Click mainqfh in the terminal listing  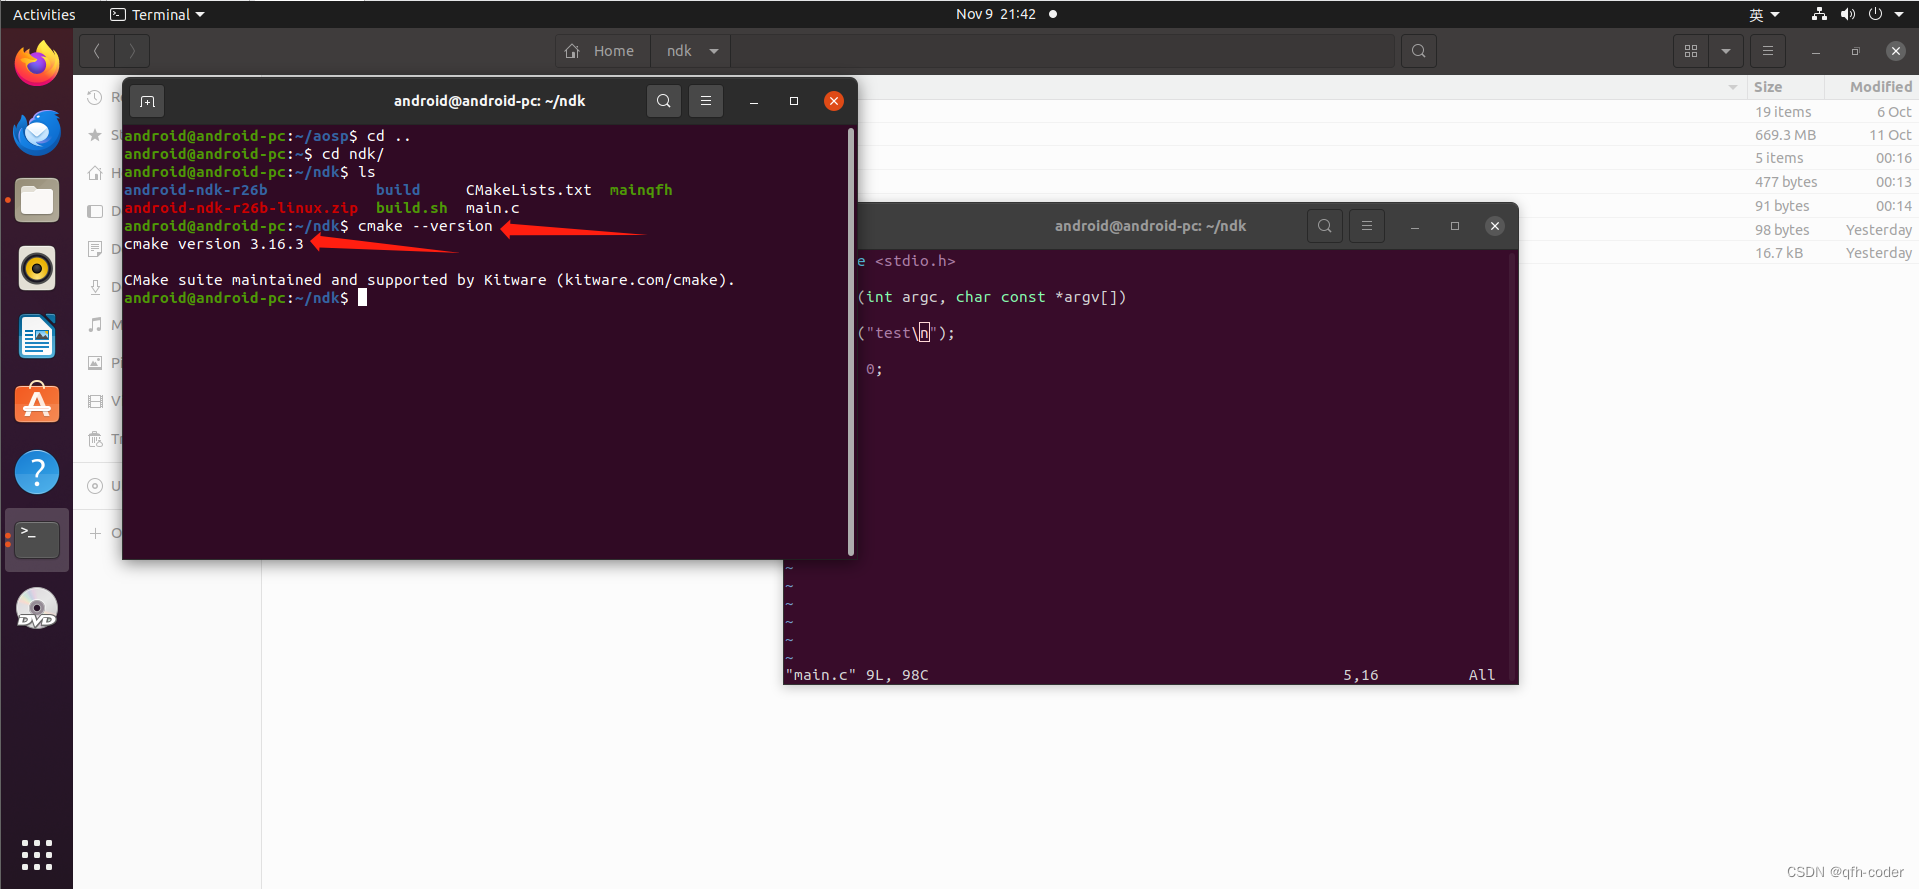click(x=641, y=190)
